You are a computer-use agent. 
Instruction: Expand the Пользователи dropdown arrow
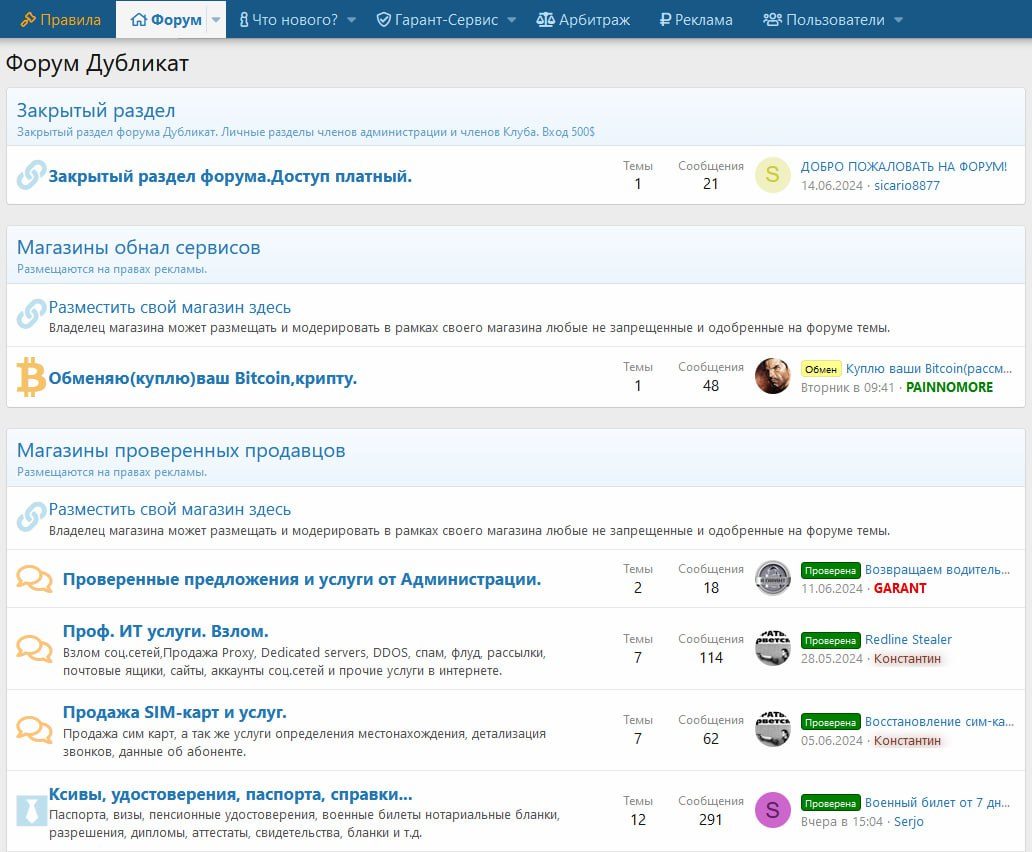point(897,20)
